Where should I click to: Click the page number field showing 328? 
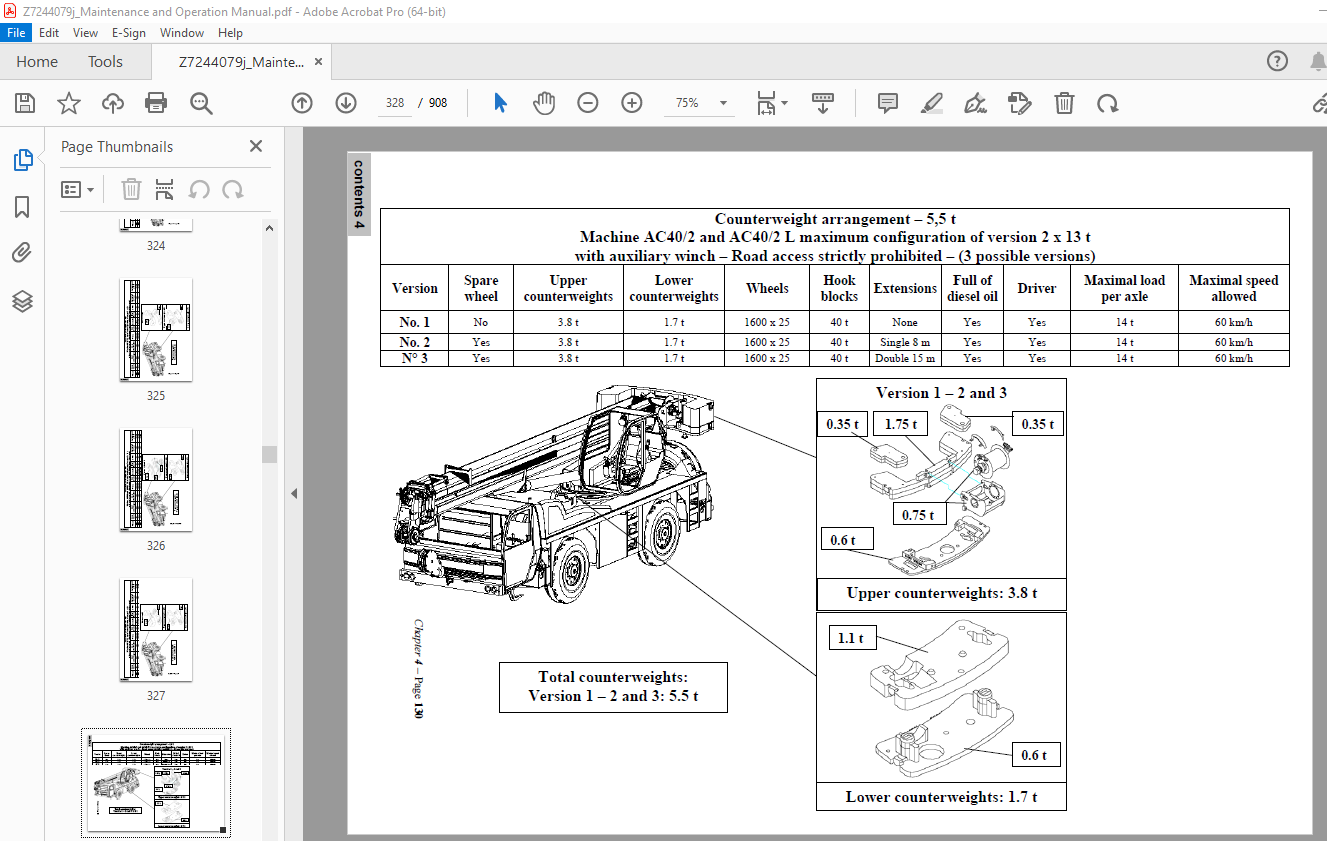(x=395, y=103)
